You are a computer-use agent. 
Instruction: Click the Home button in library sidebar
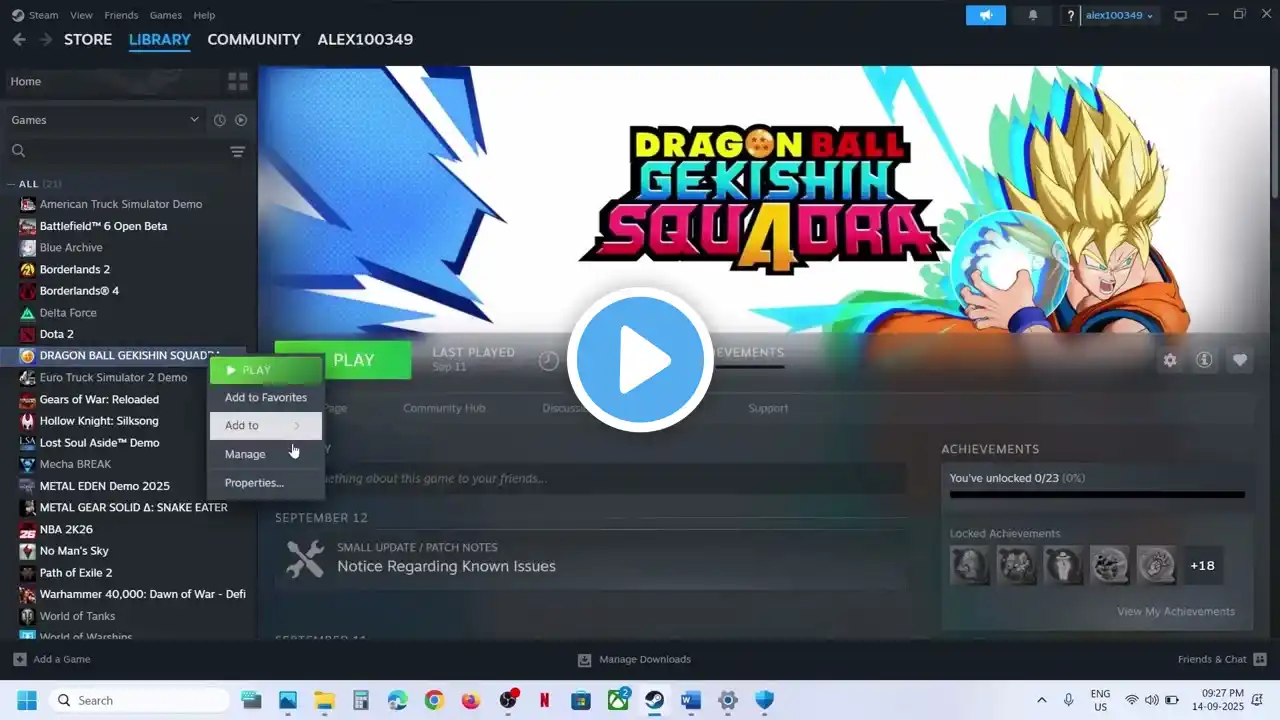[113, 81]
